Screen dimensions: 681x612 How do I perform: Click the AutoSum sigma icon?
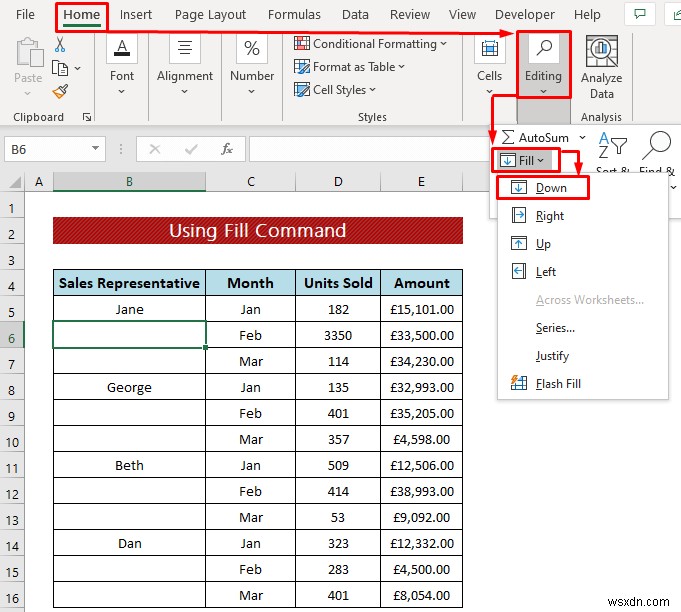508,137
